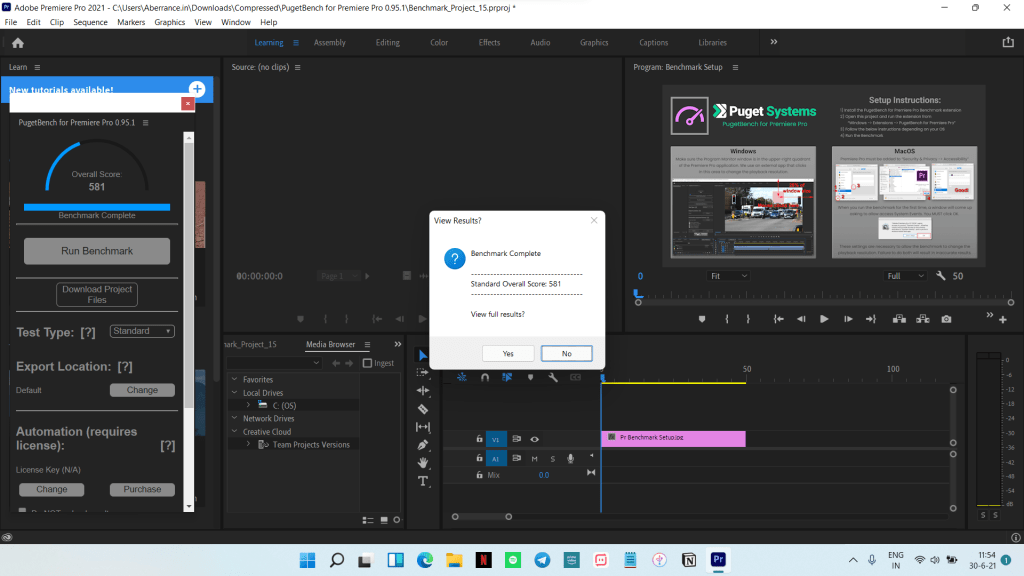
Task: Open the Markers menu
Action: pos(131,22)
